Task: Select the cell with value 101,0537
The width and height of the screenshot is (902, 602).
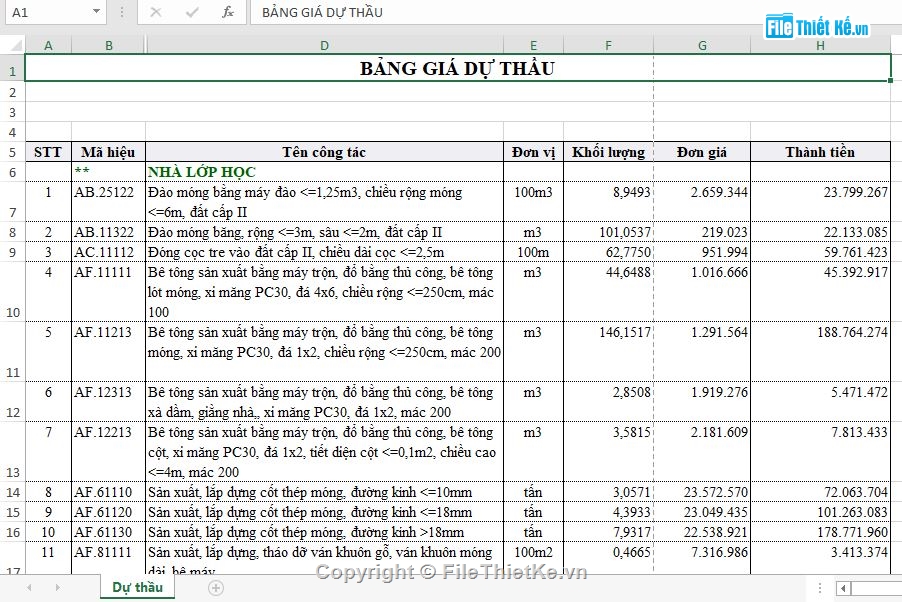Action: coord(609,232)
